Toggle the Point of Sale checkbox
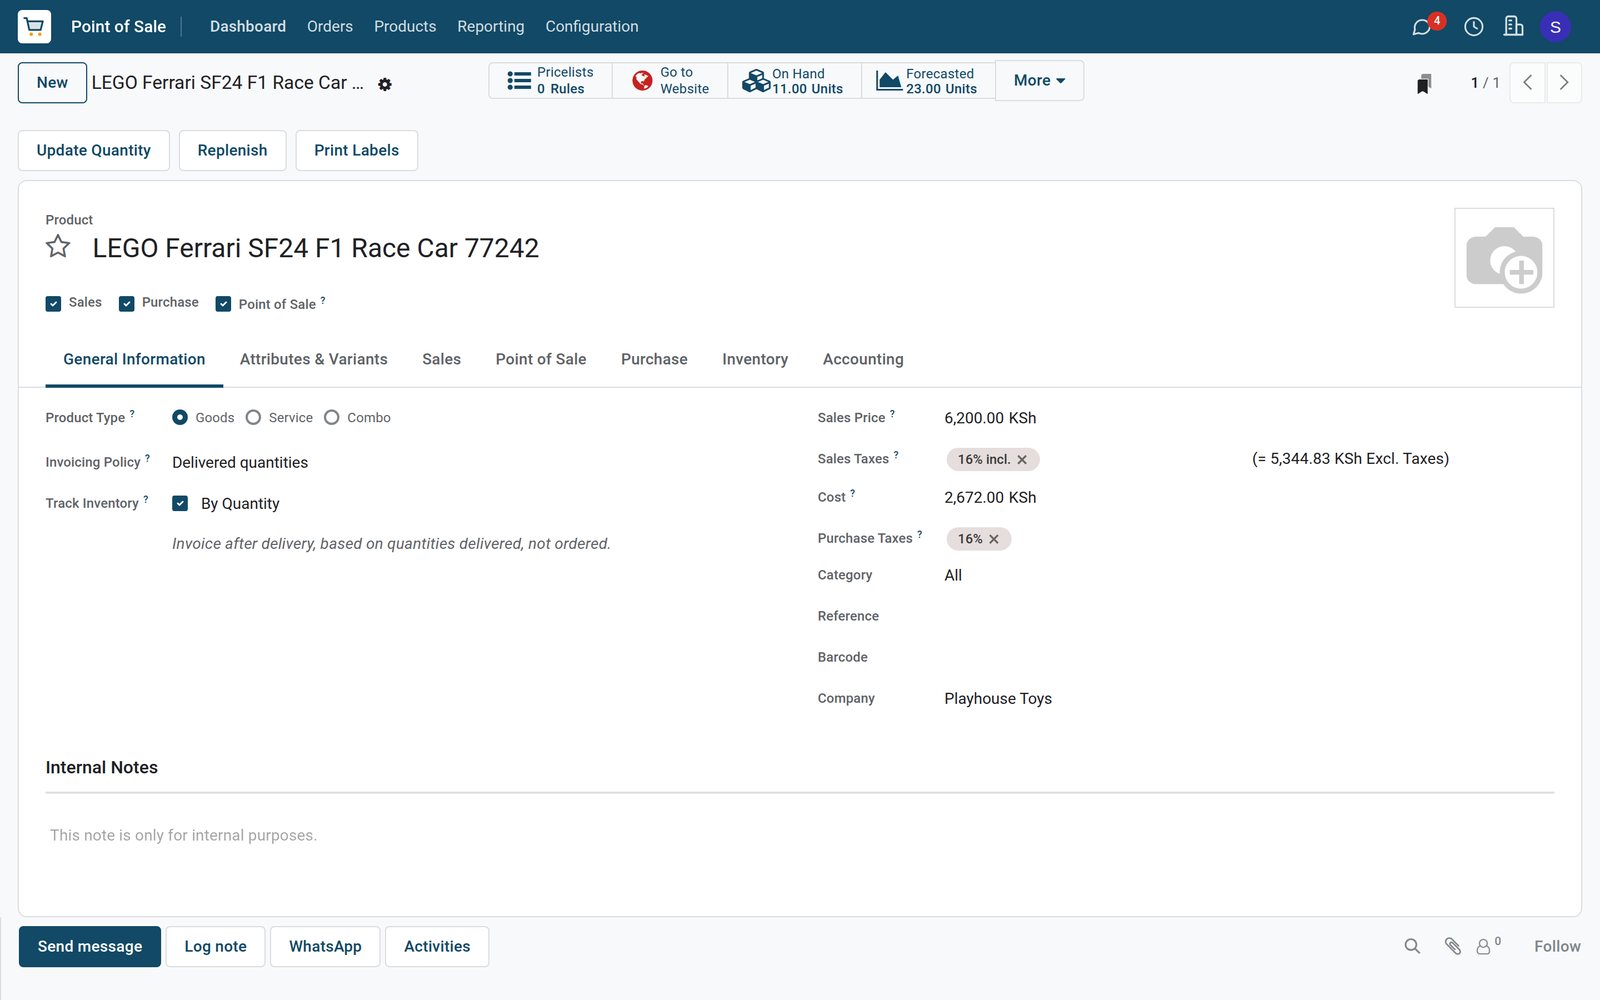Image resolution: width=1600 pixels, height=1000 pixels. (223, 304)
